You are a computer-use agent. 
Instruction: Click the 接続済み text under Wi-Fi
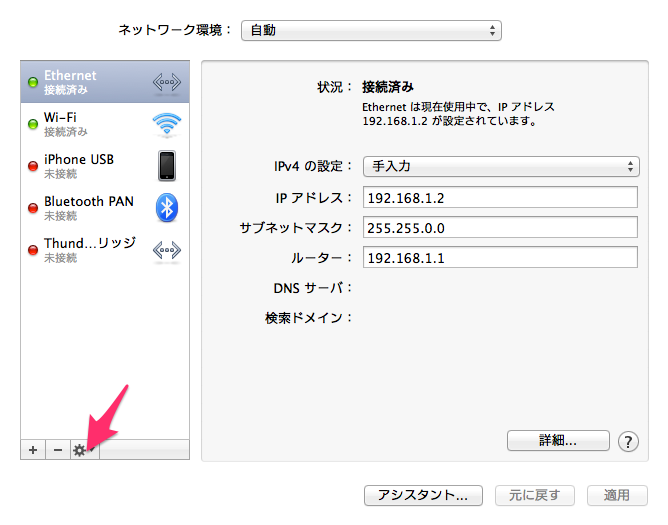click(66, 132)
